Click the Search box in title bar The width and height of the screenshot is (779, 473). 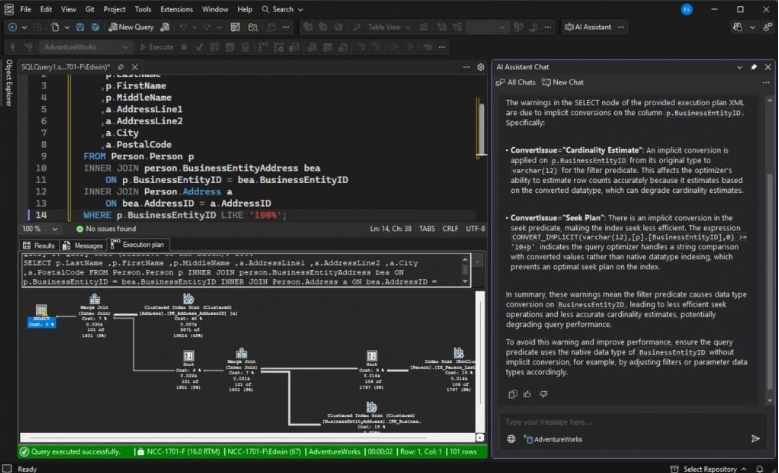click(x=282, y=9)
